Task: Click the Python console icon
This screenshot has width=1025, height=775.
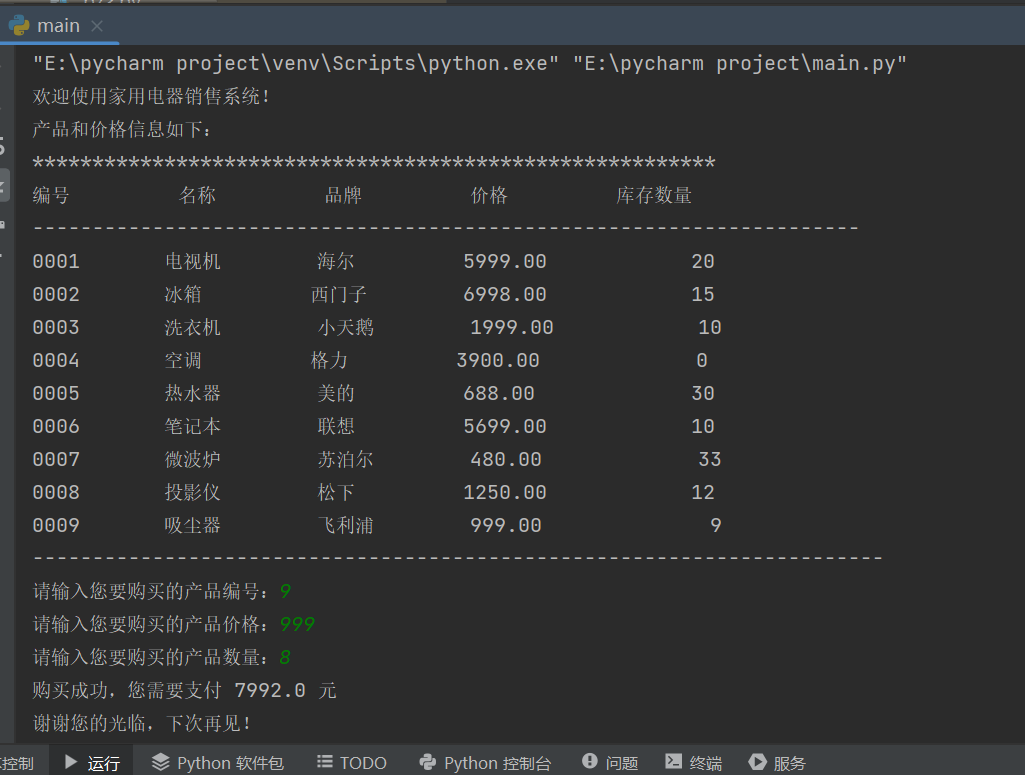Action: click(x=428, y=761)
